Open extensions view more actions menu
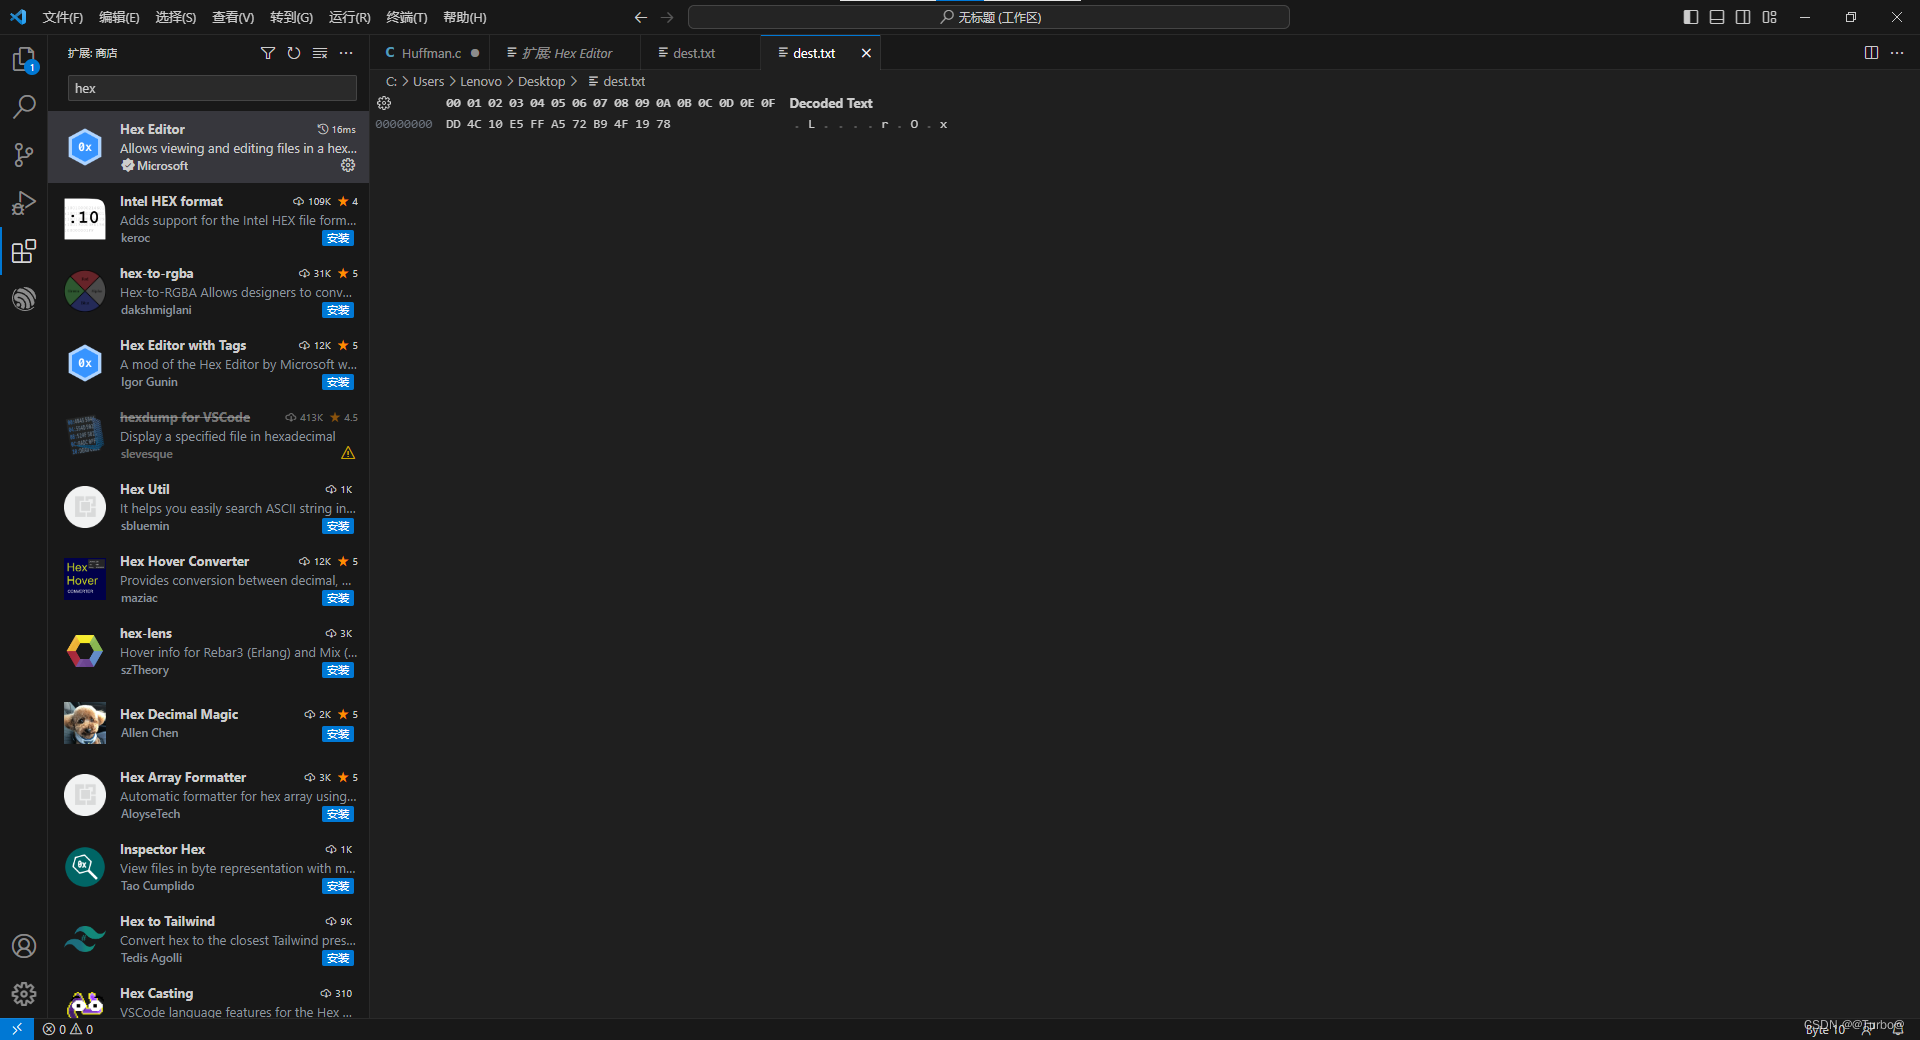 [346, 53]
